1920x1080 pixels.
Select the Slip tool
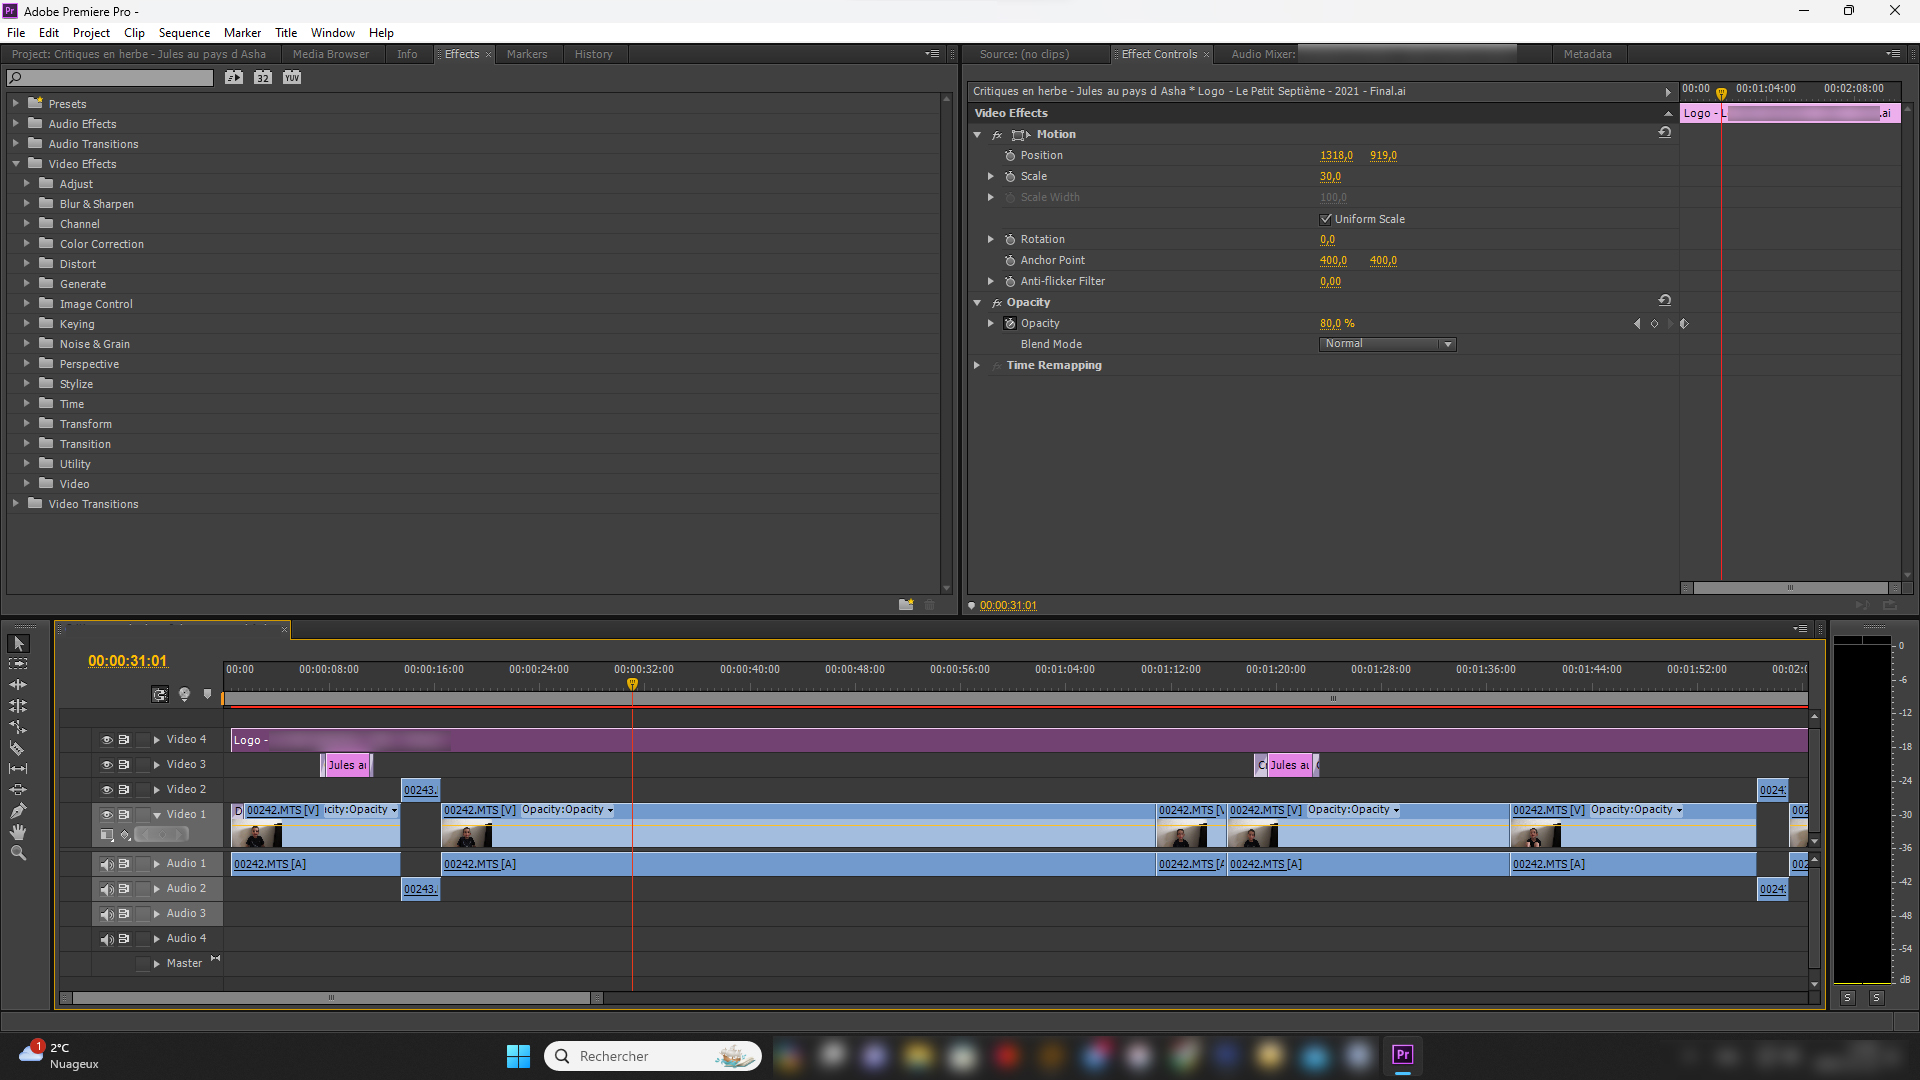(18, 769)
